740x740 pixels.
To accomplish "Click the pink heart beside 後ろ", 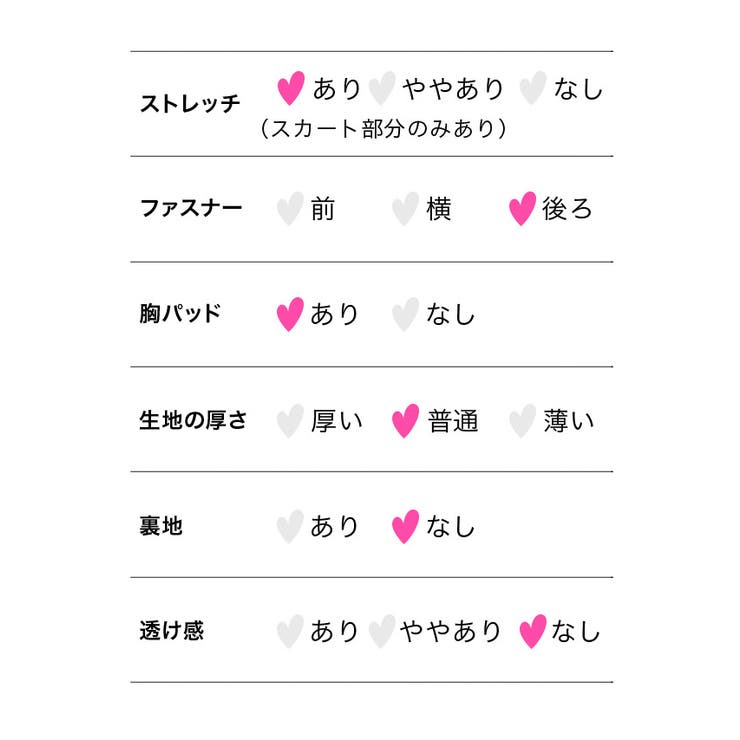I will (x=522, y=209).
